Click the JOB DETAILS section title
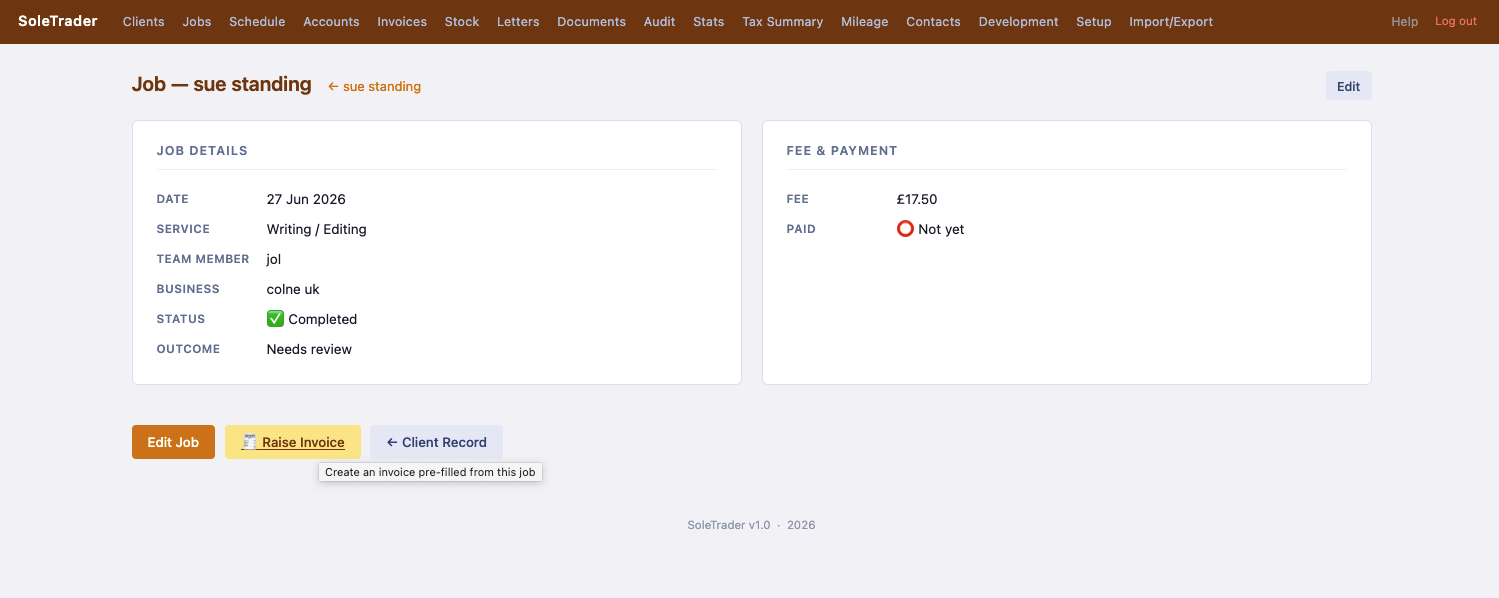The height and width of the screenshot is (598, 1499). pyautogui.click(x=202, y=151)
